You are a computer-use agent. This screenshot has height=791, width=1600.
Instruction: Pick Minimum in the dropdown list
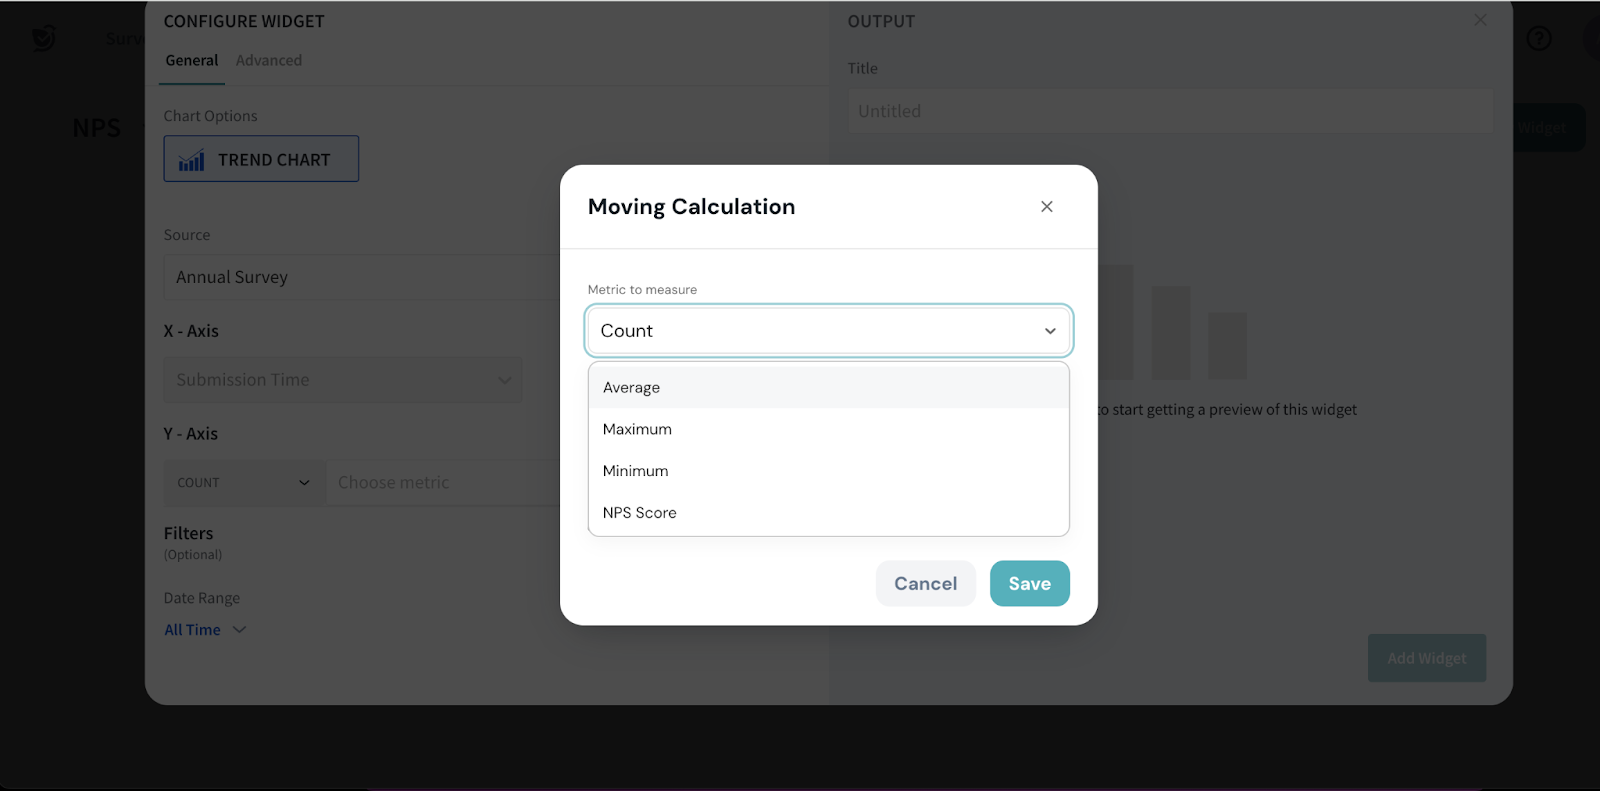(x=635, y=471)
